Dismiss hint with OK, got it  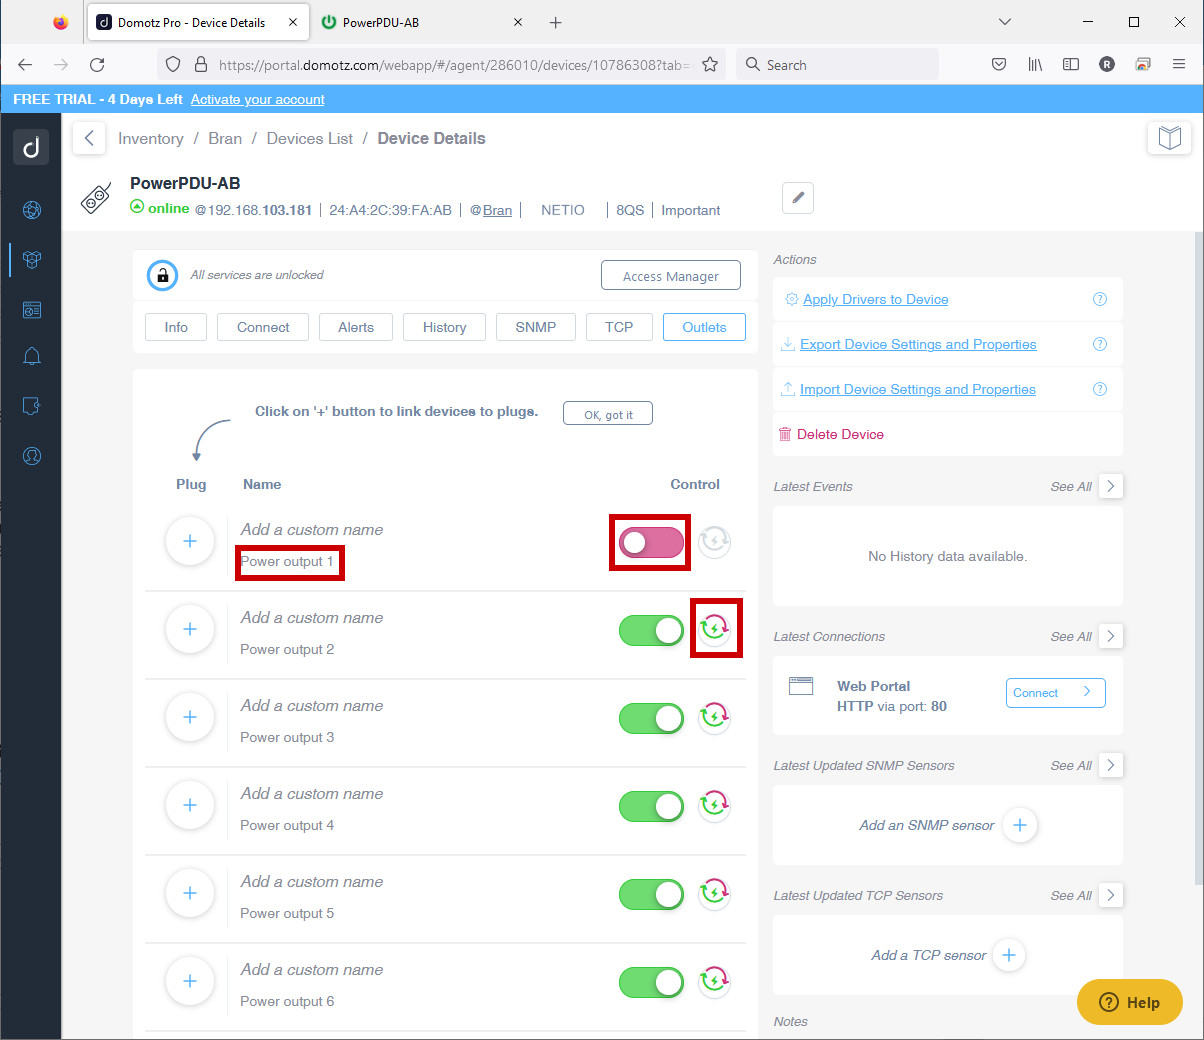tap(608, 414)
